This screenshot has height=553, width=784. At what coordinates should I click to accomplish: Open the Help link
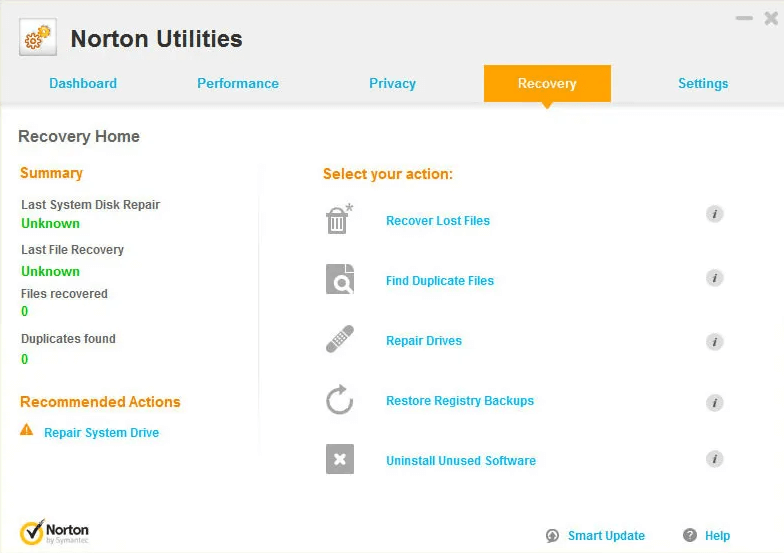[x=717, y=536]
